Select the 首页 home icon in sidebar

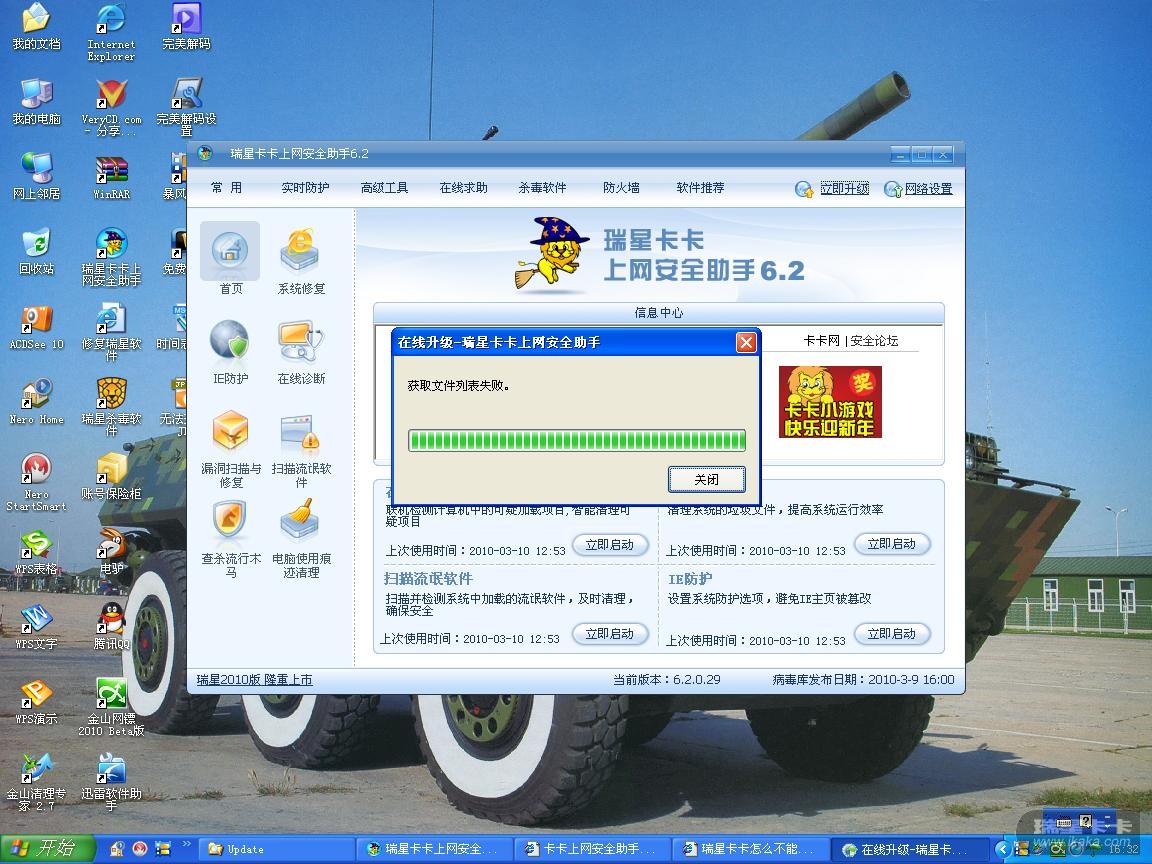[x=230, y=251]
